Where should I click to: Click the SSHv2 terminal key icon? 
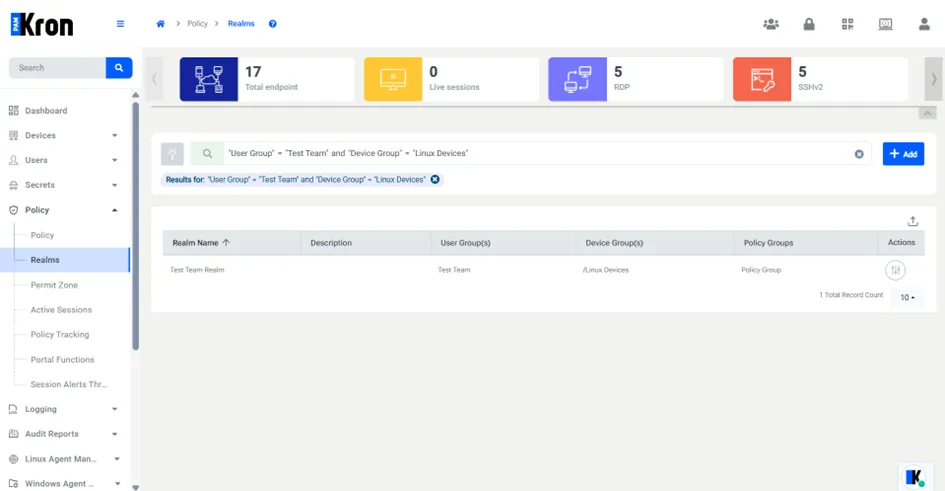762,79
